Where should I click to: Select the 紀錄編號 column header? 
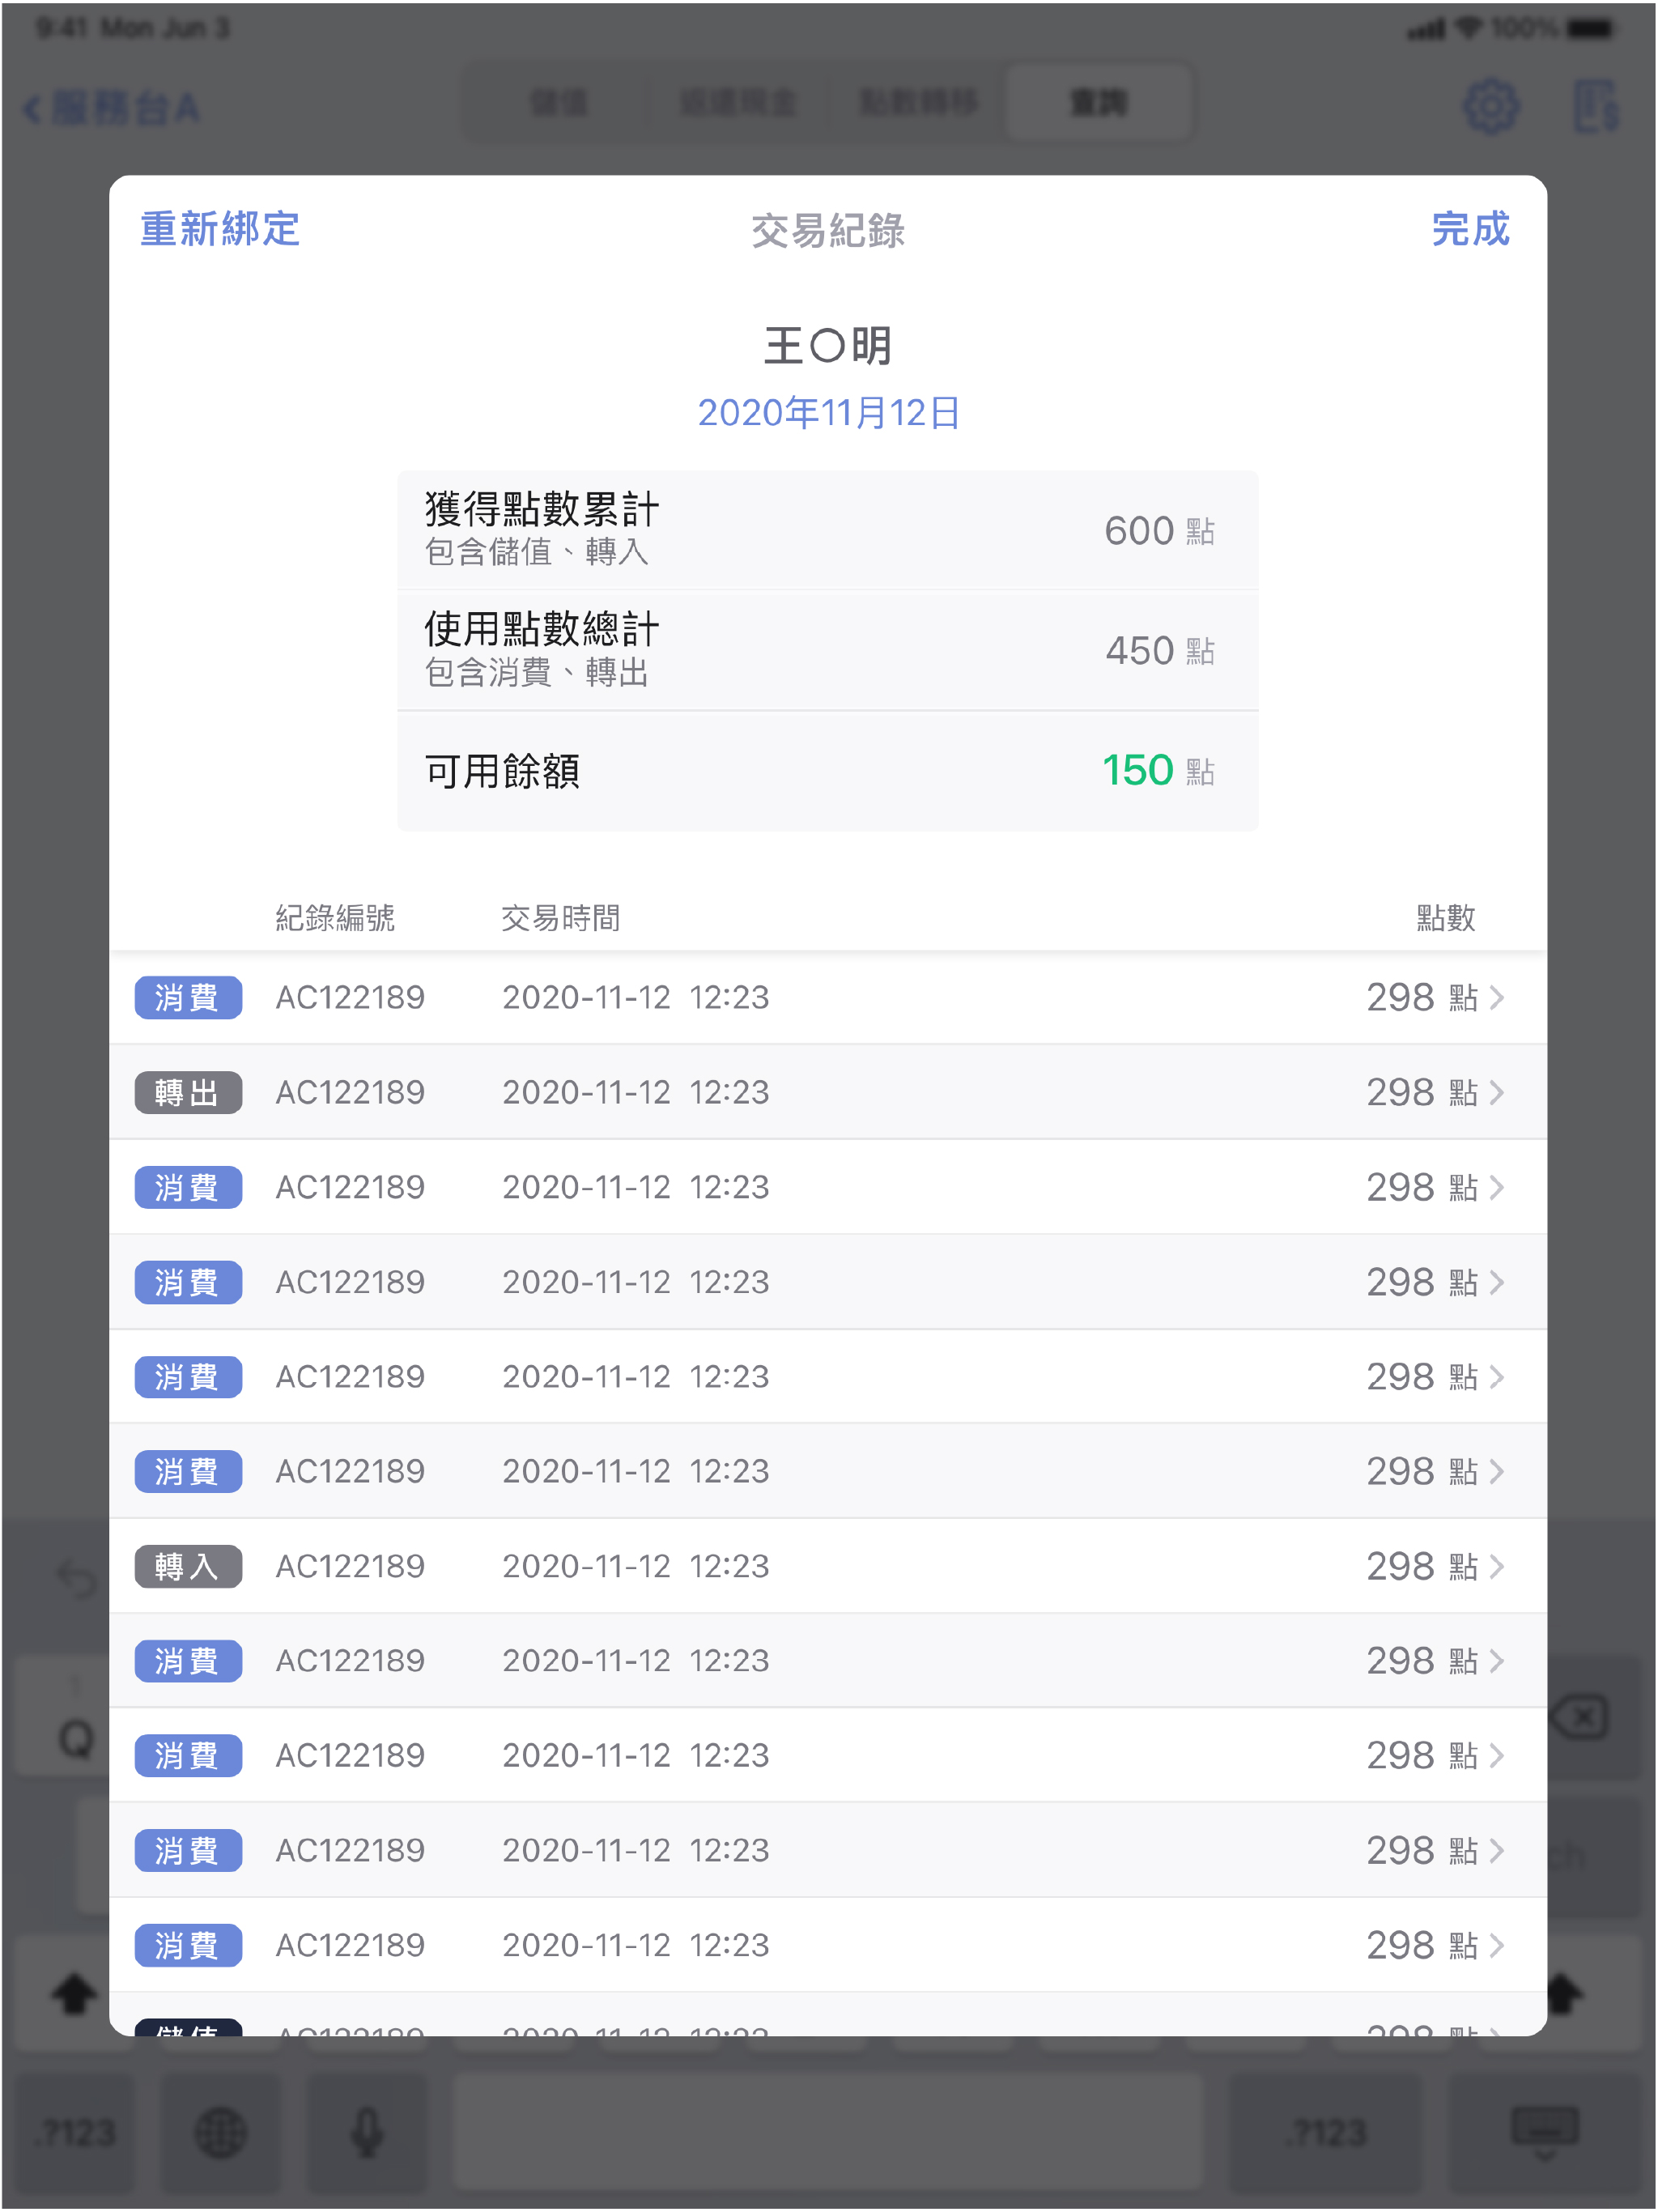point(335,917)
